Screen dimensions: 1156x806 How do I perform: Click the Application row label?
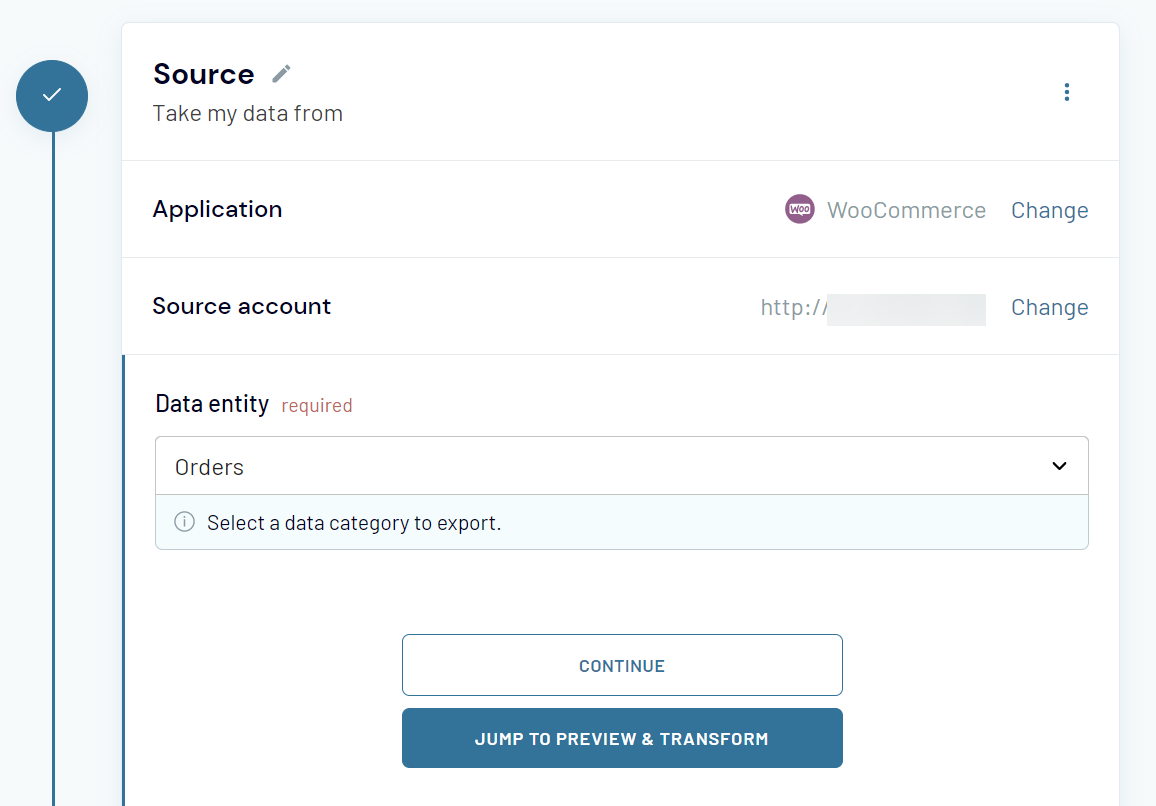[217, 209]
